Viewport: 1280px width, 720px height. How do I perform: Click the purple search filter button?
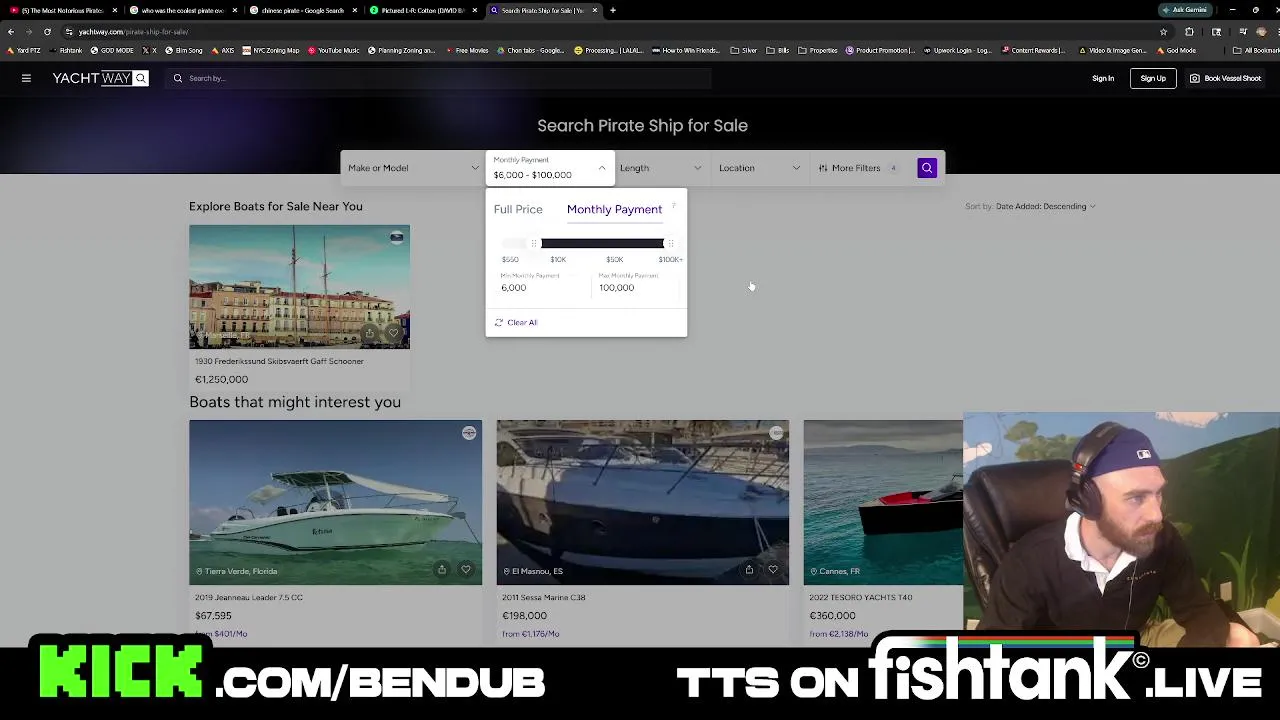[927, 168]
